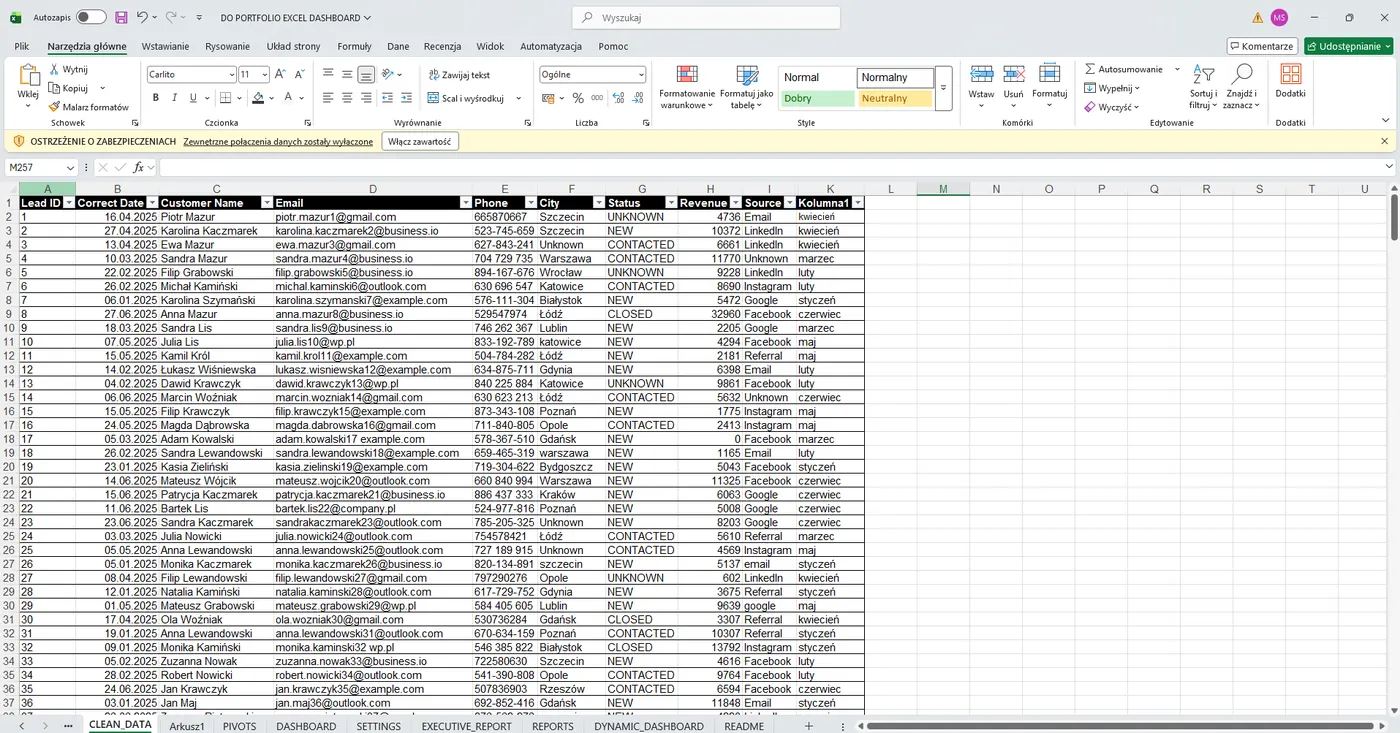1400x733 pixels.
Task: Click Scal i wyśrodkuj button
Action: point(465,98)
